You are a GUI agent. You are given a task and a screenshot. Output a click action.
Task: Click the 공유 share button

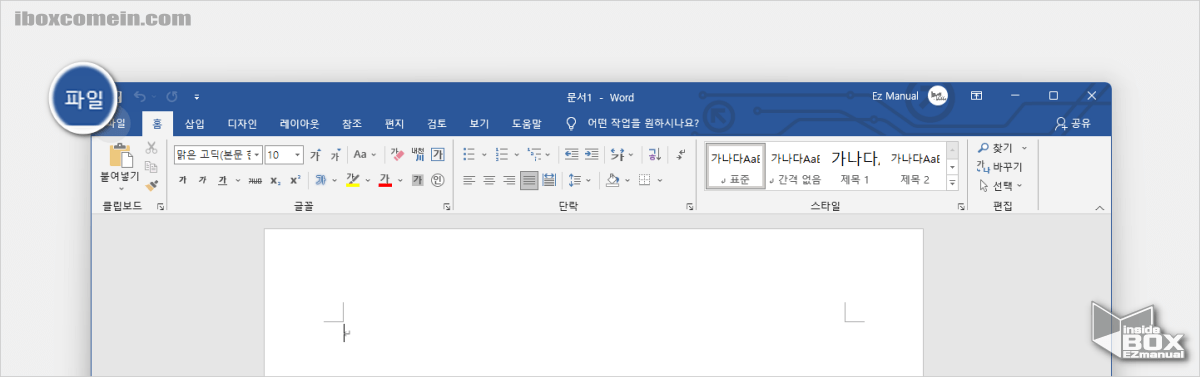[x=1073, y=124]
